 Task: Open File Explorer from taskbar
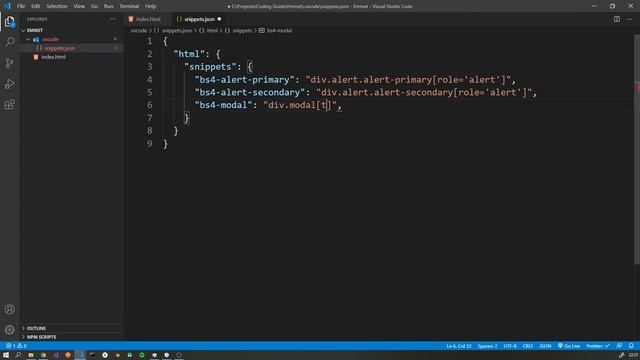(x=31, y=355)
